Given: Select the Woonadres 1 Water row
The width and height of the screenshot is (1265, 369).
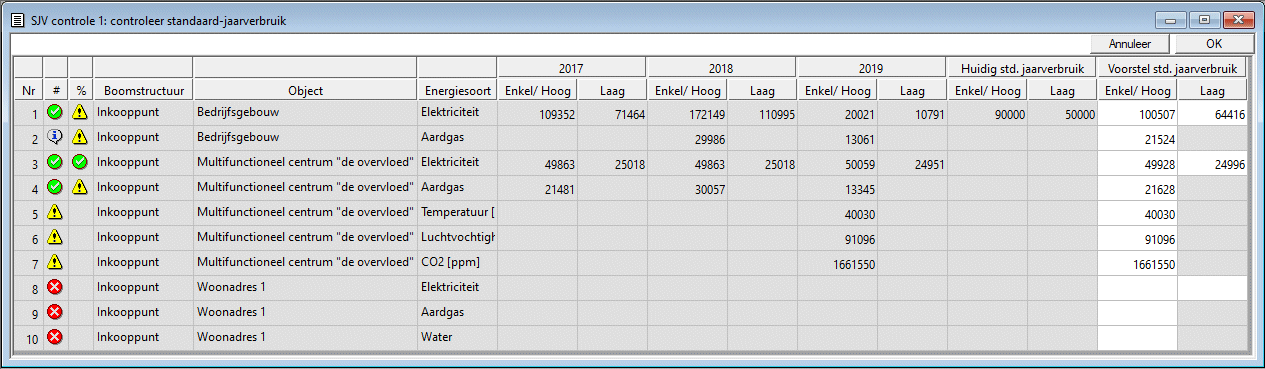Looking at the screenshot, I should (x=630, y=338).
